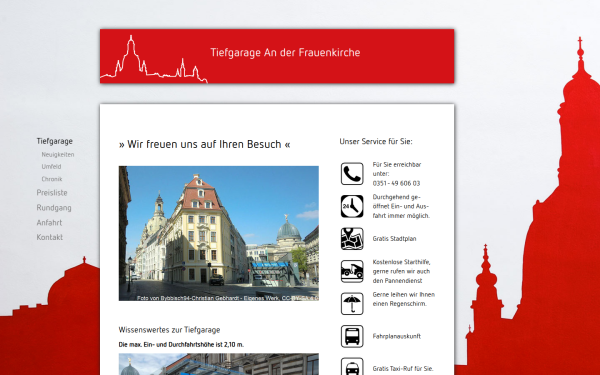Click the Frauenkirche skyline logo in header
Screen dimensions: 600x375
coord(154,59)
